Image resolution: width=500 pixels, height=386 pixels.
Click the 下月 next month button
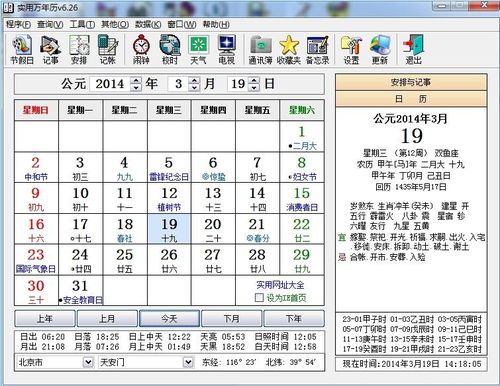coord(232,319)
